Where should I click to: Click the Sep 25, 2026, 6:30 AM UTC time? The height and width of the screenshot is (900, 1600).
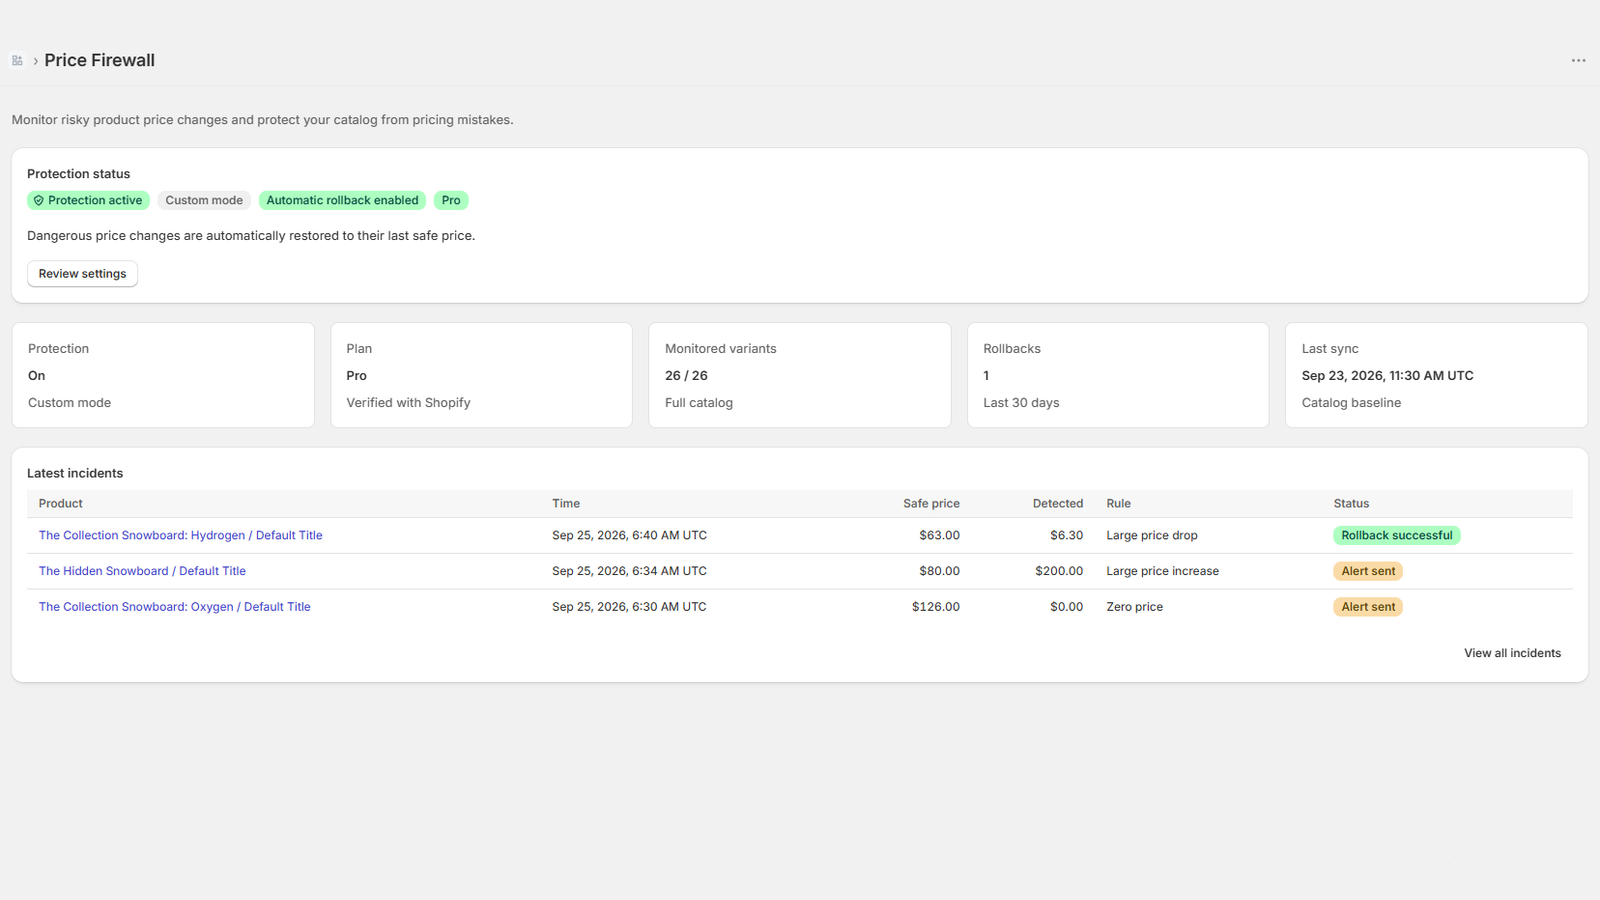(629, 607)
